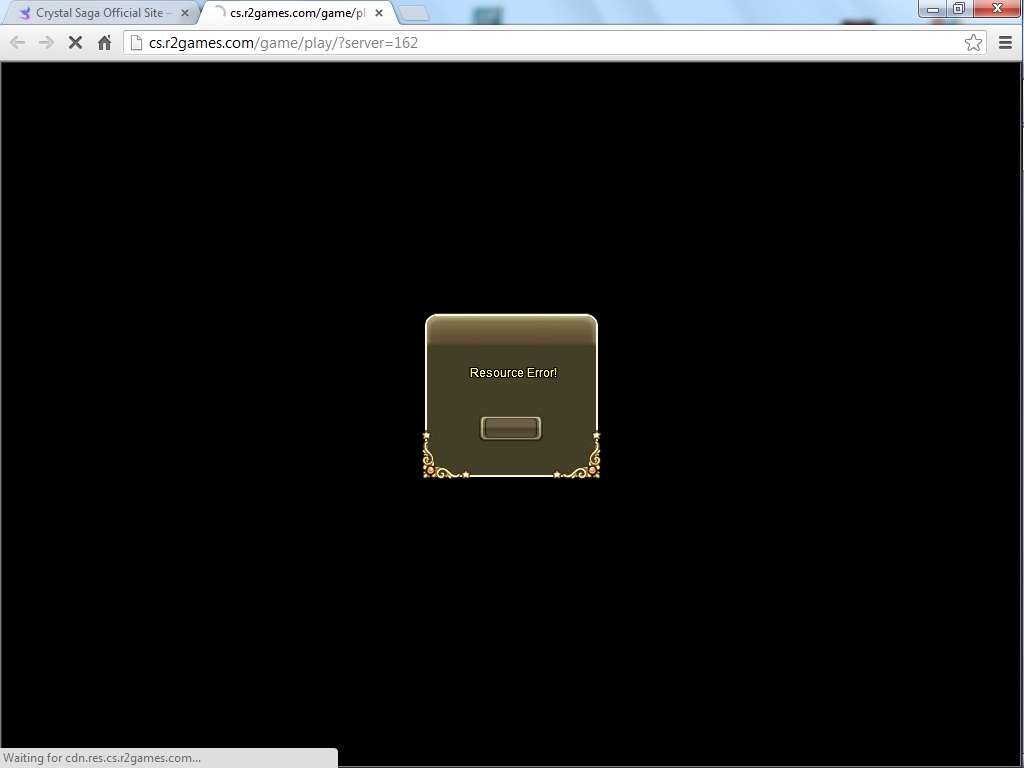Open a new browser tab

click(414, 13)
